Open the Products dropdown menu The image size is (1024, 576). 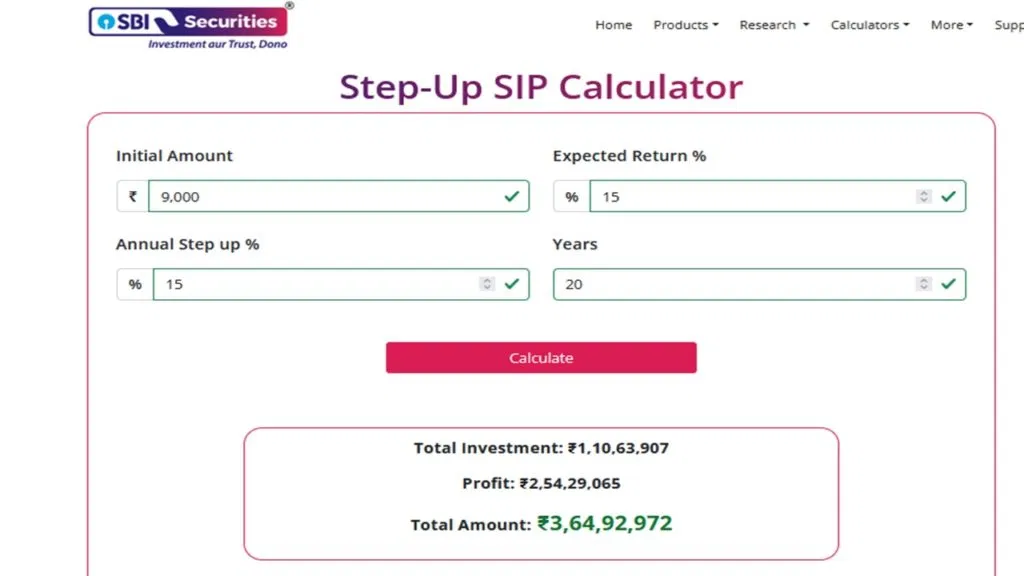click(686, 25)
